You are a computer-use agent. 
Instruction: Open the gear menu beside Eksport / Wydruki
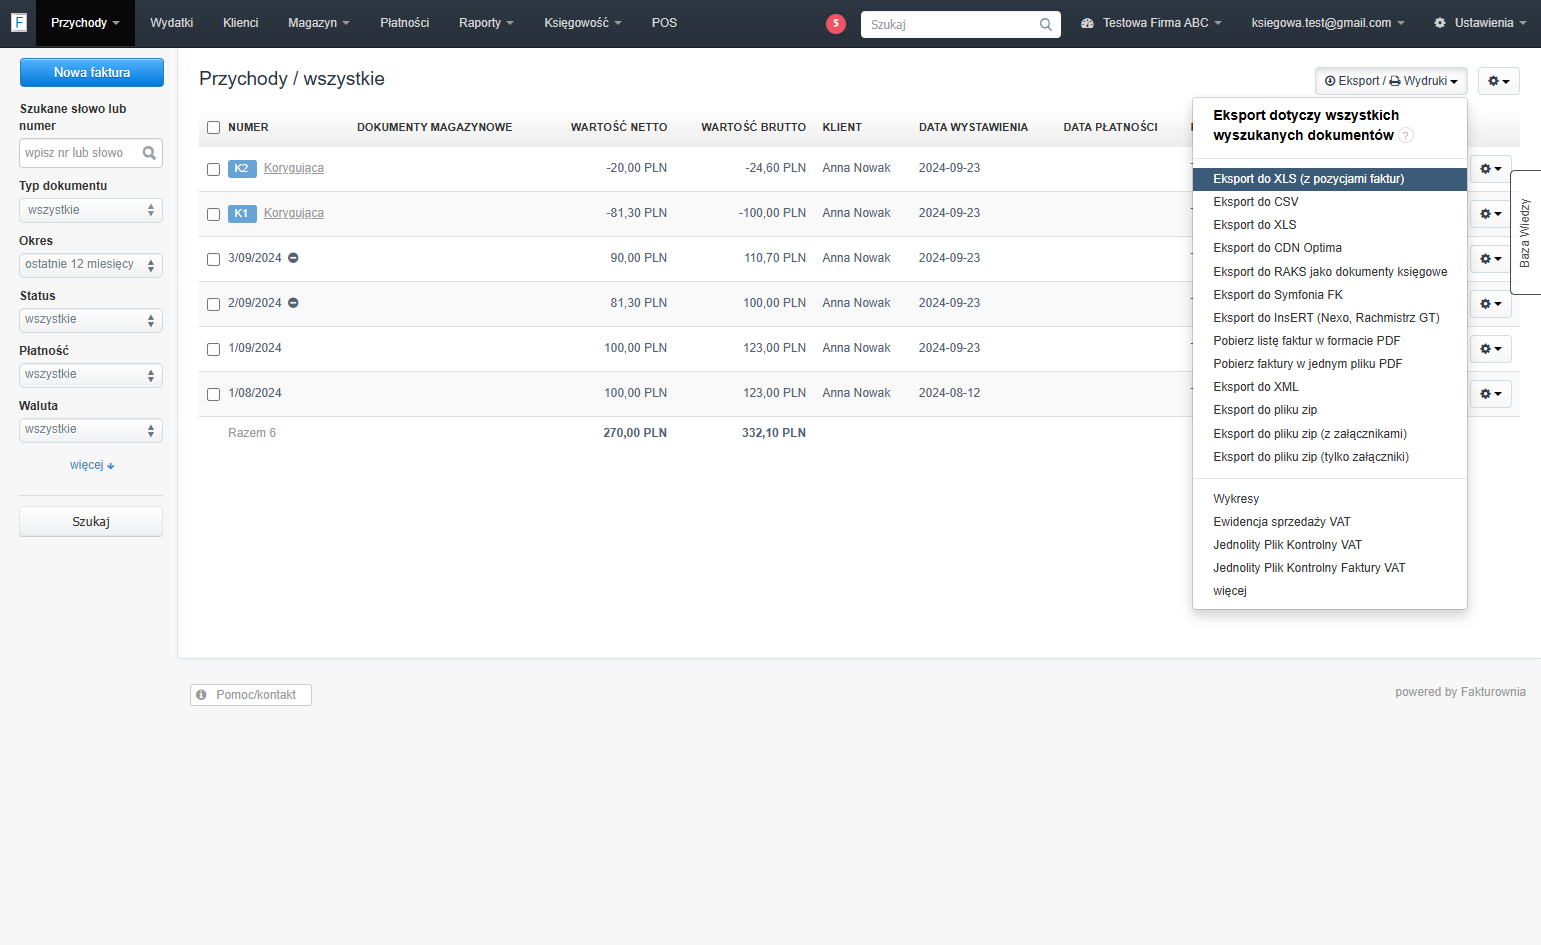1498,81
